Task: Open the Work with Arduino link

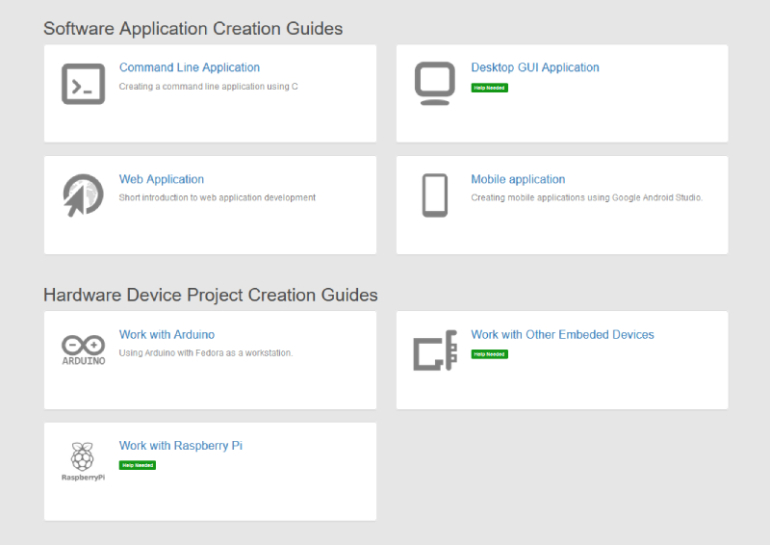Action: 166,335
